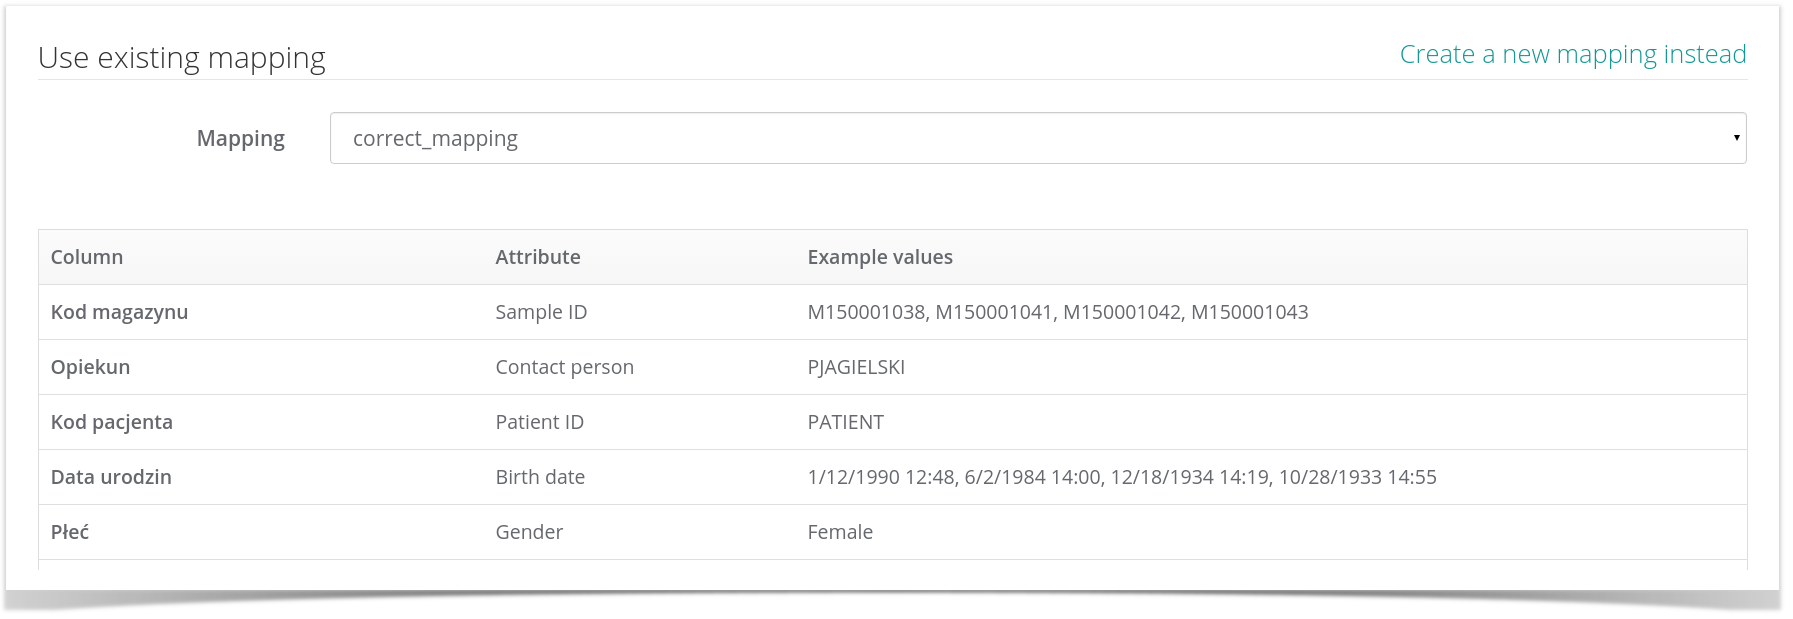This screenshot has width=1793, height=619.
Task: Click the 'PATIENT' example value
Action: tap(845, 422)
